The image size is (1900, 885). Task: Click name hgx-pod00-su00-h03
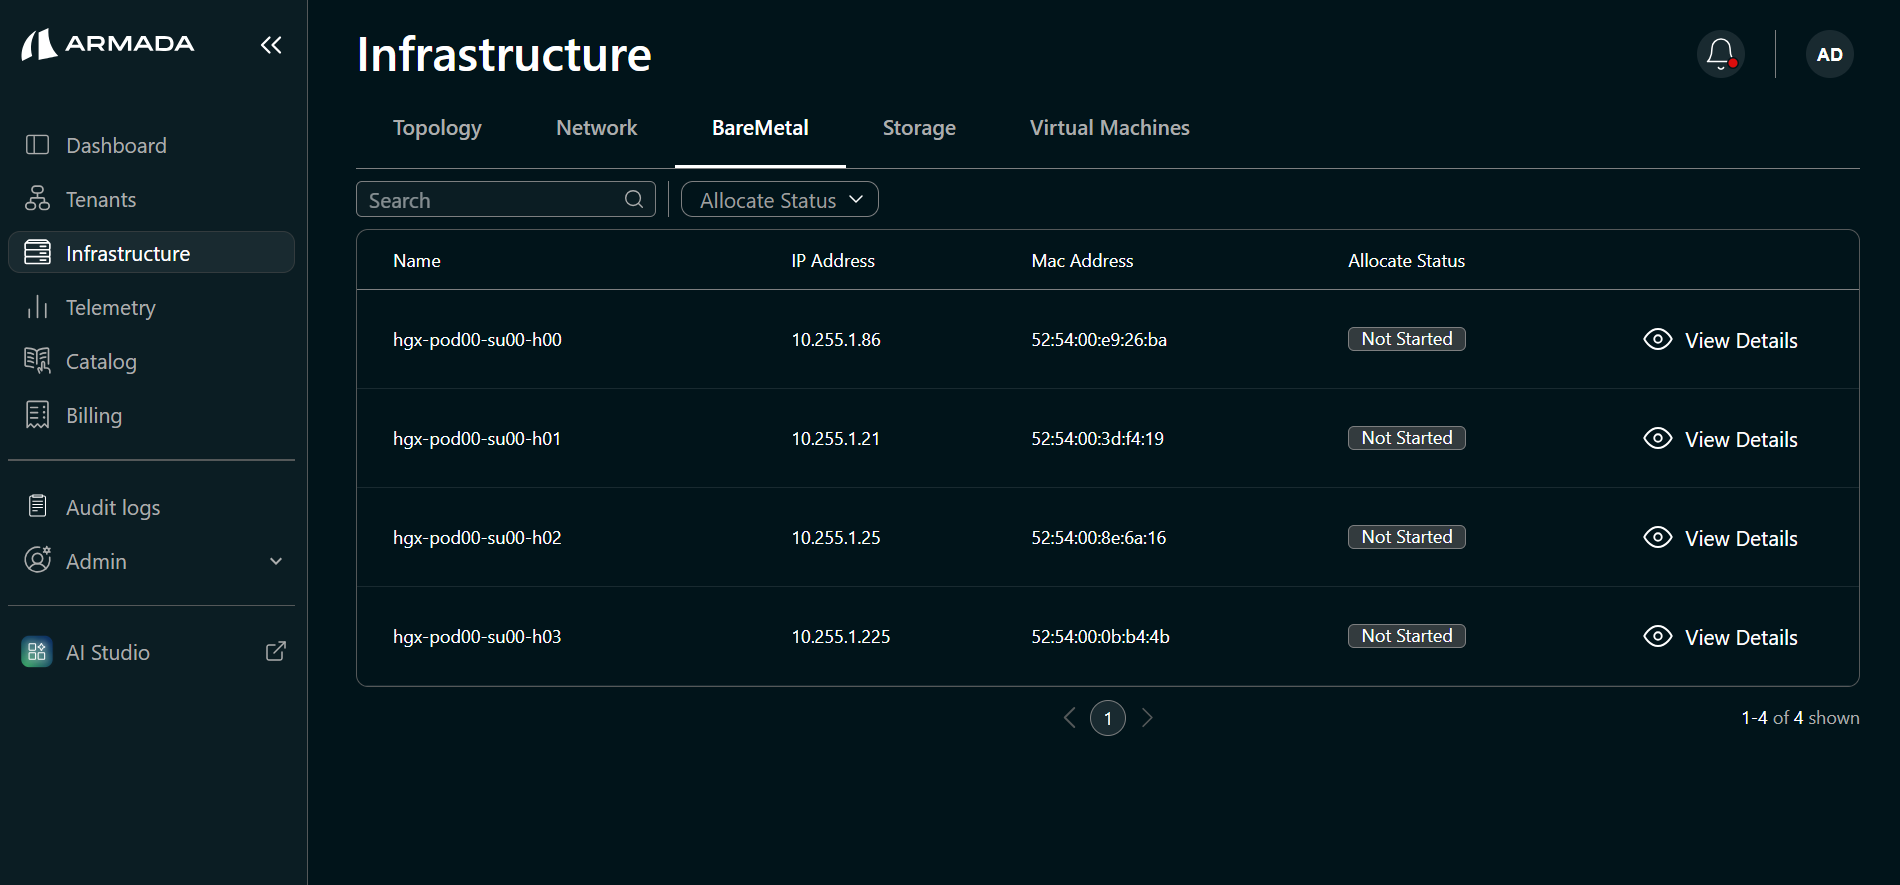pyautogui.click(x=477, y=636)
